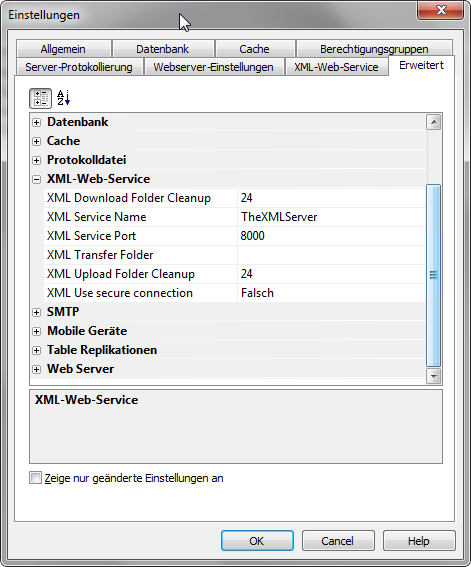Select the XML-Web-Service category row label
This screenshot has width=471, height=567.
(x=98, y=179)
